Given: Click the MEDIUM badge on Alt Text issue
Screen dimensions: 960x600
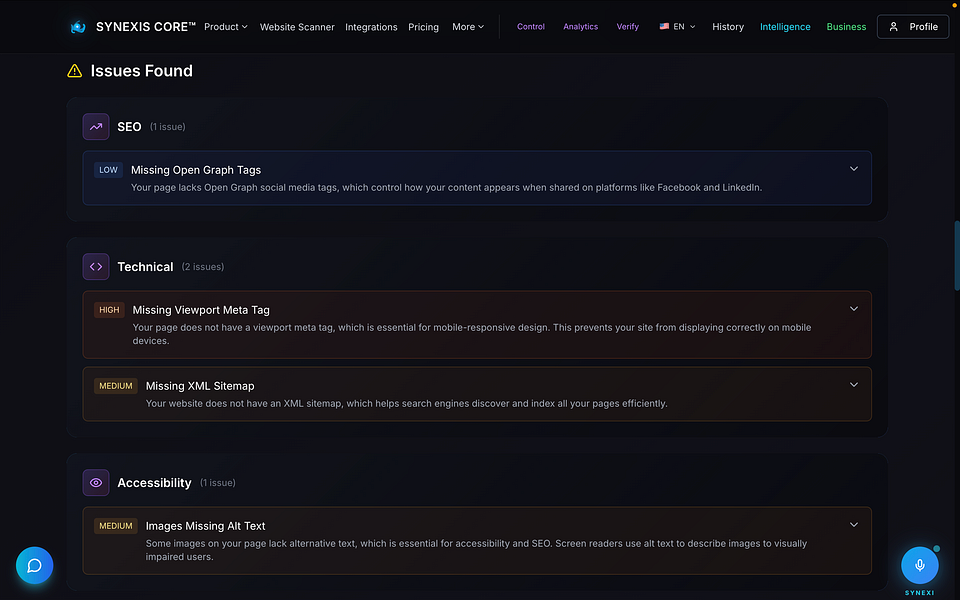Looking at the screenshot, I should coord(116,527).
